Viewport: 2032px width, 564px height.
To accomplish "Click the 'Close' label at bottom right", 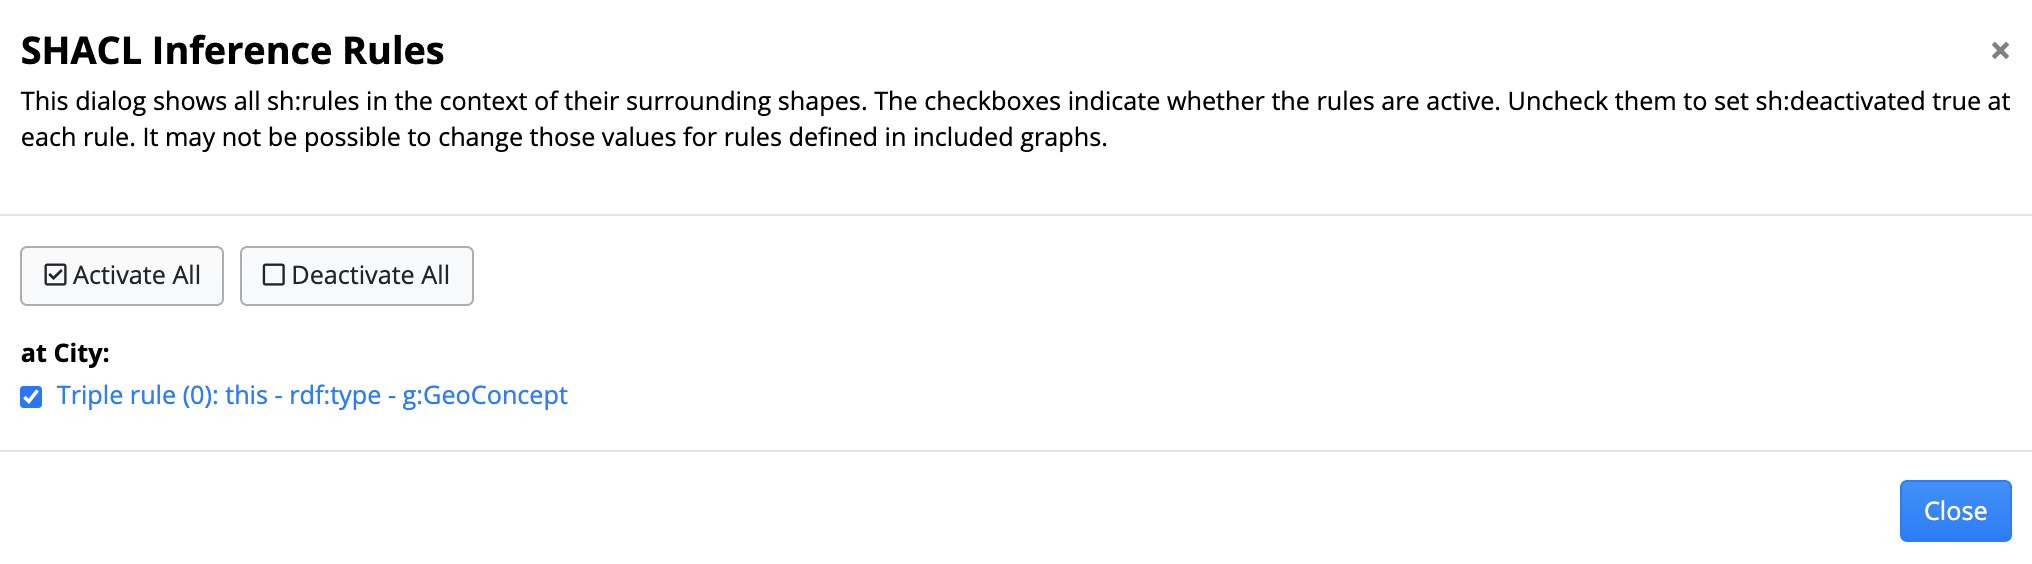I will (1955, 511).
